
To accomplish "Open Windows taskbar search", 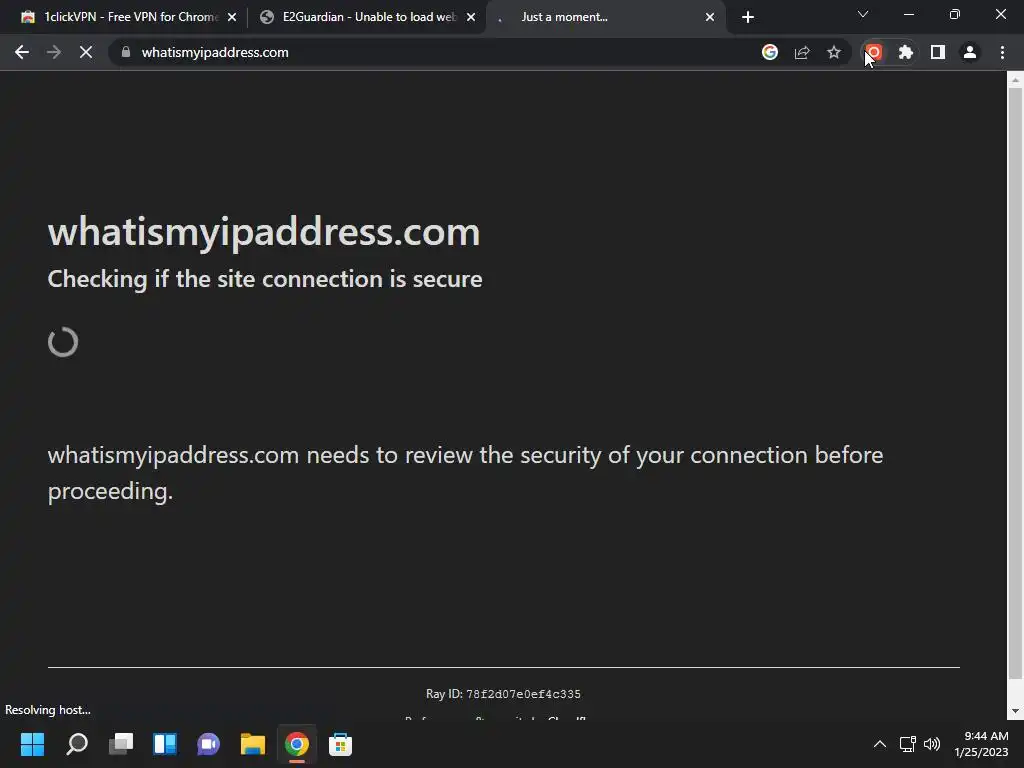I will point(77,744).
